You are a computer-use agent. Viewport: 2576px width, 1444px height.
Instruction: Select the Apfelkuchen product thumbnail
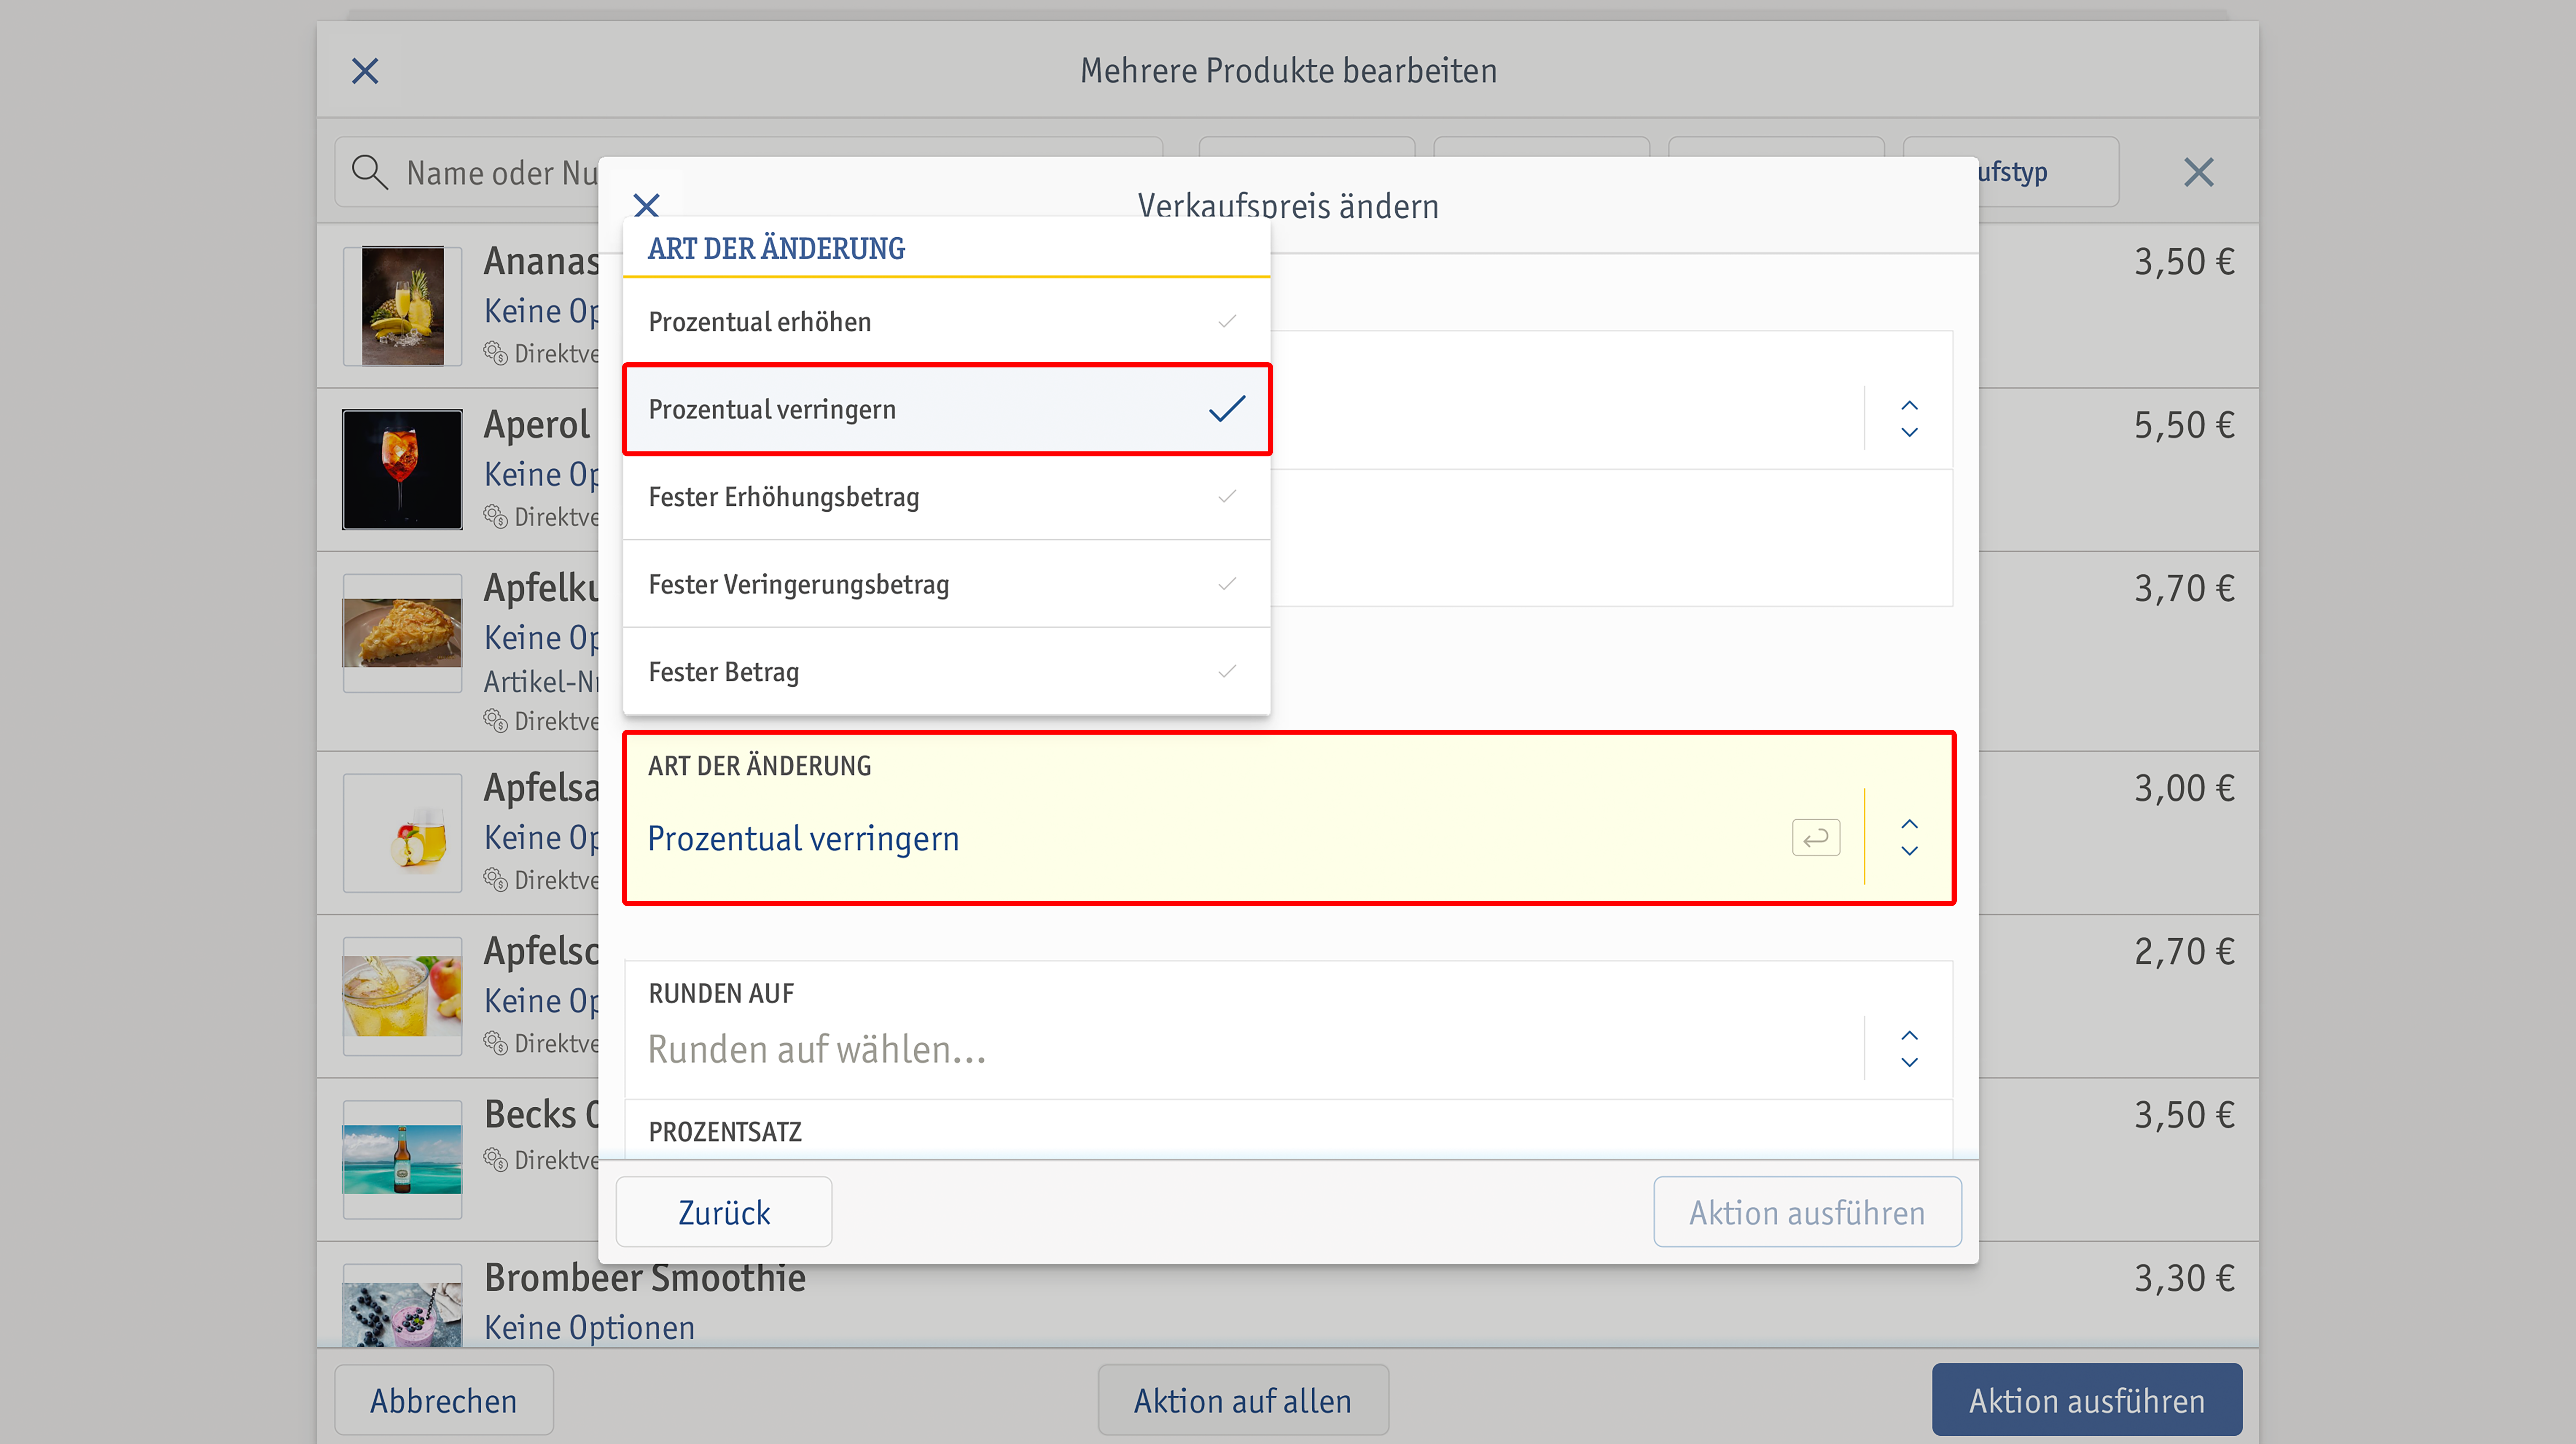click(x=402, y=633)
